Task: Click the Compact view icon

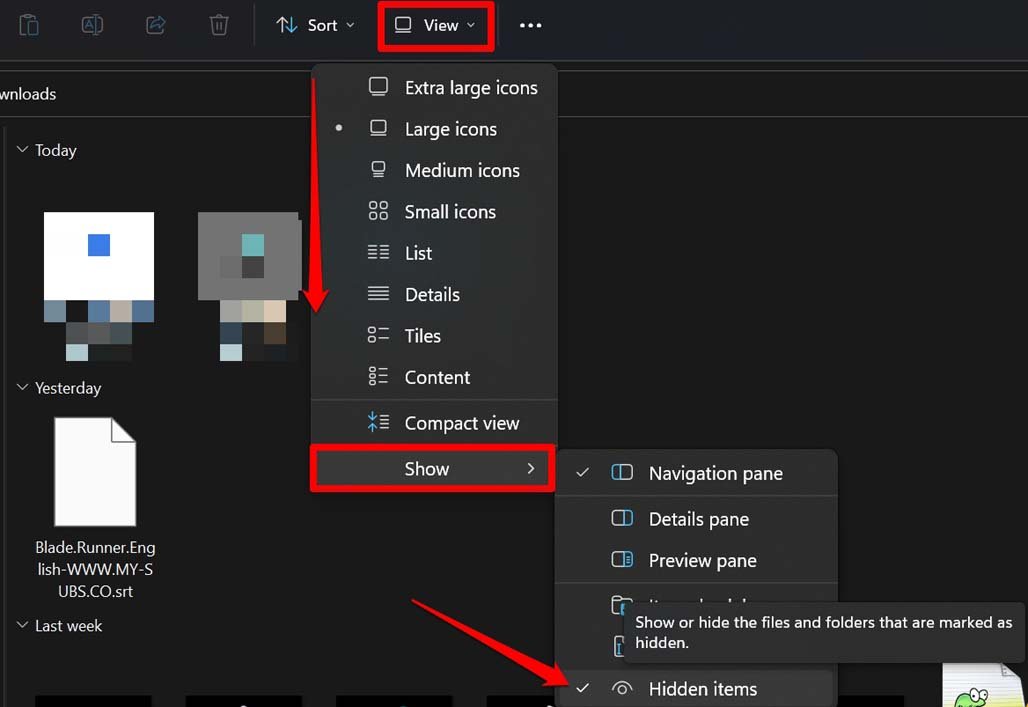Action: 379,422
